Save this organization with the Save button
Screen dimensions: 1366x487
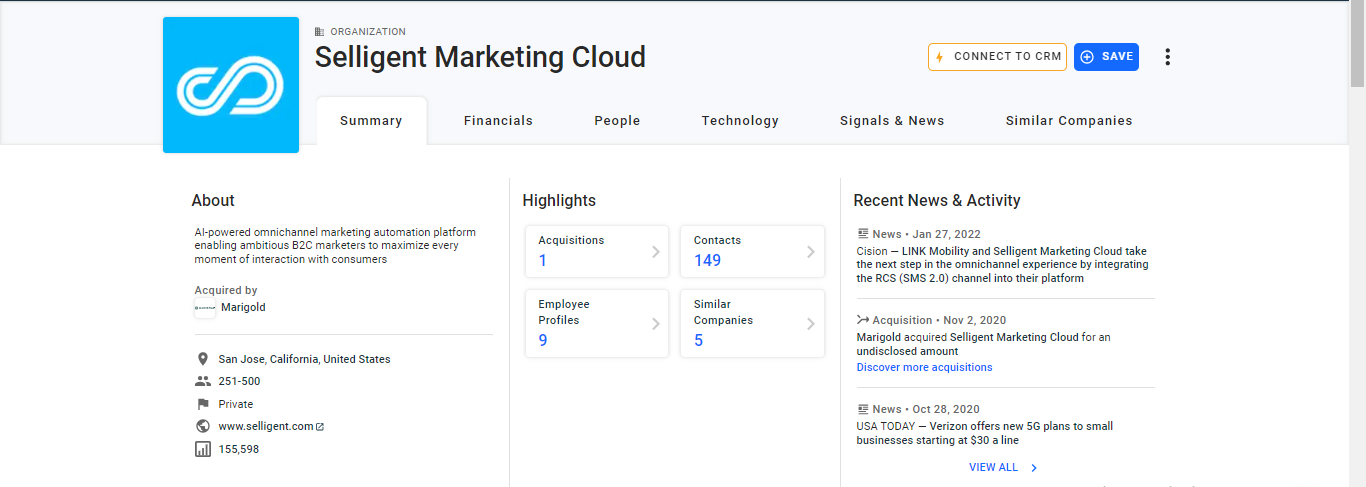click(x=1106, y=57)
